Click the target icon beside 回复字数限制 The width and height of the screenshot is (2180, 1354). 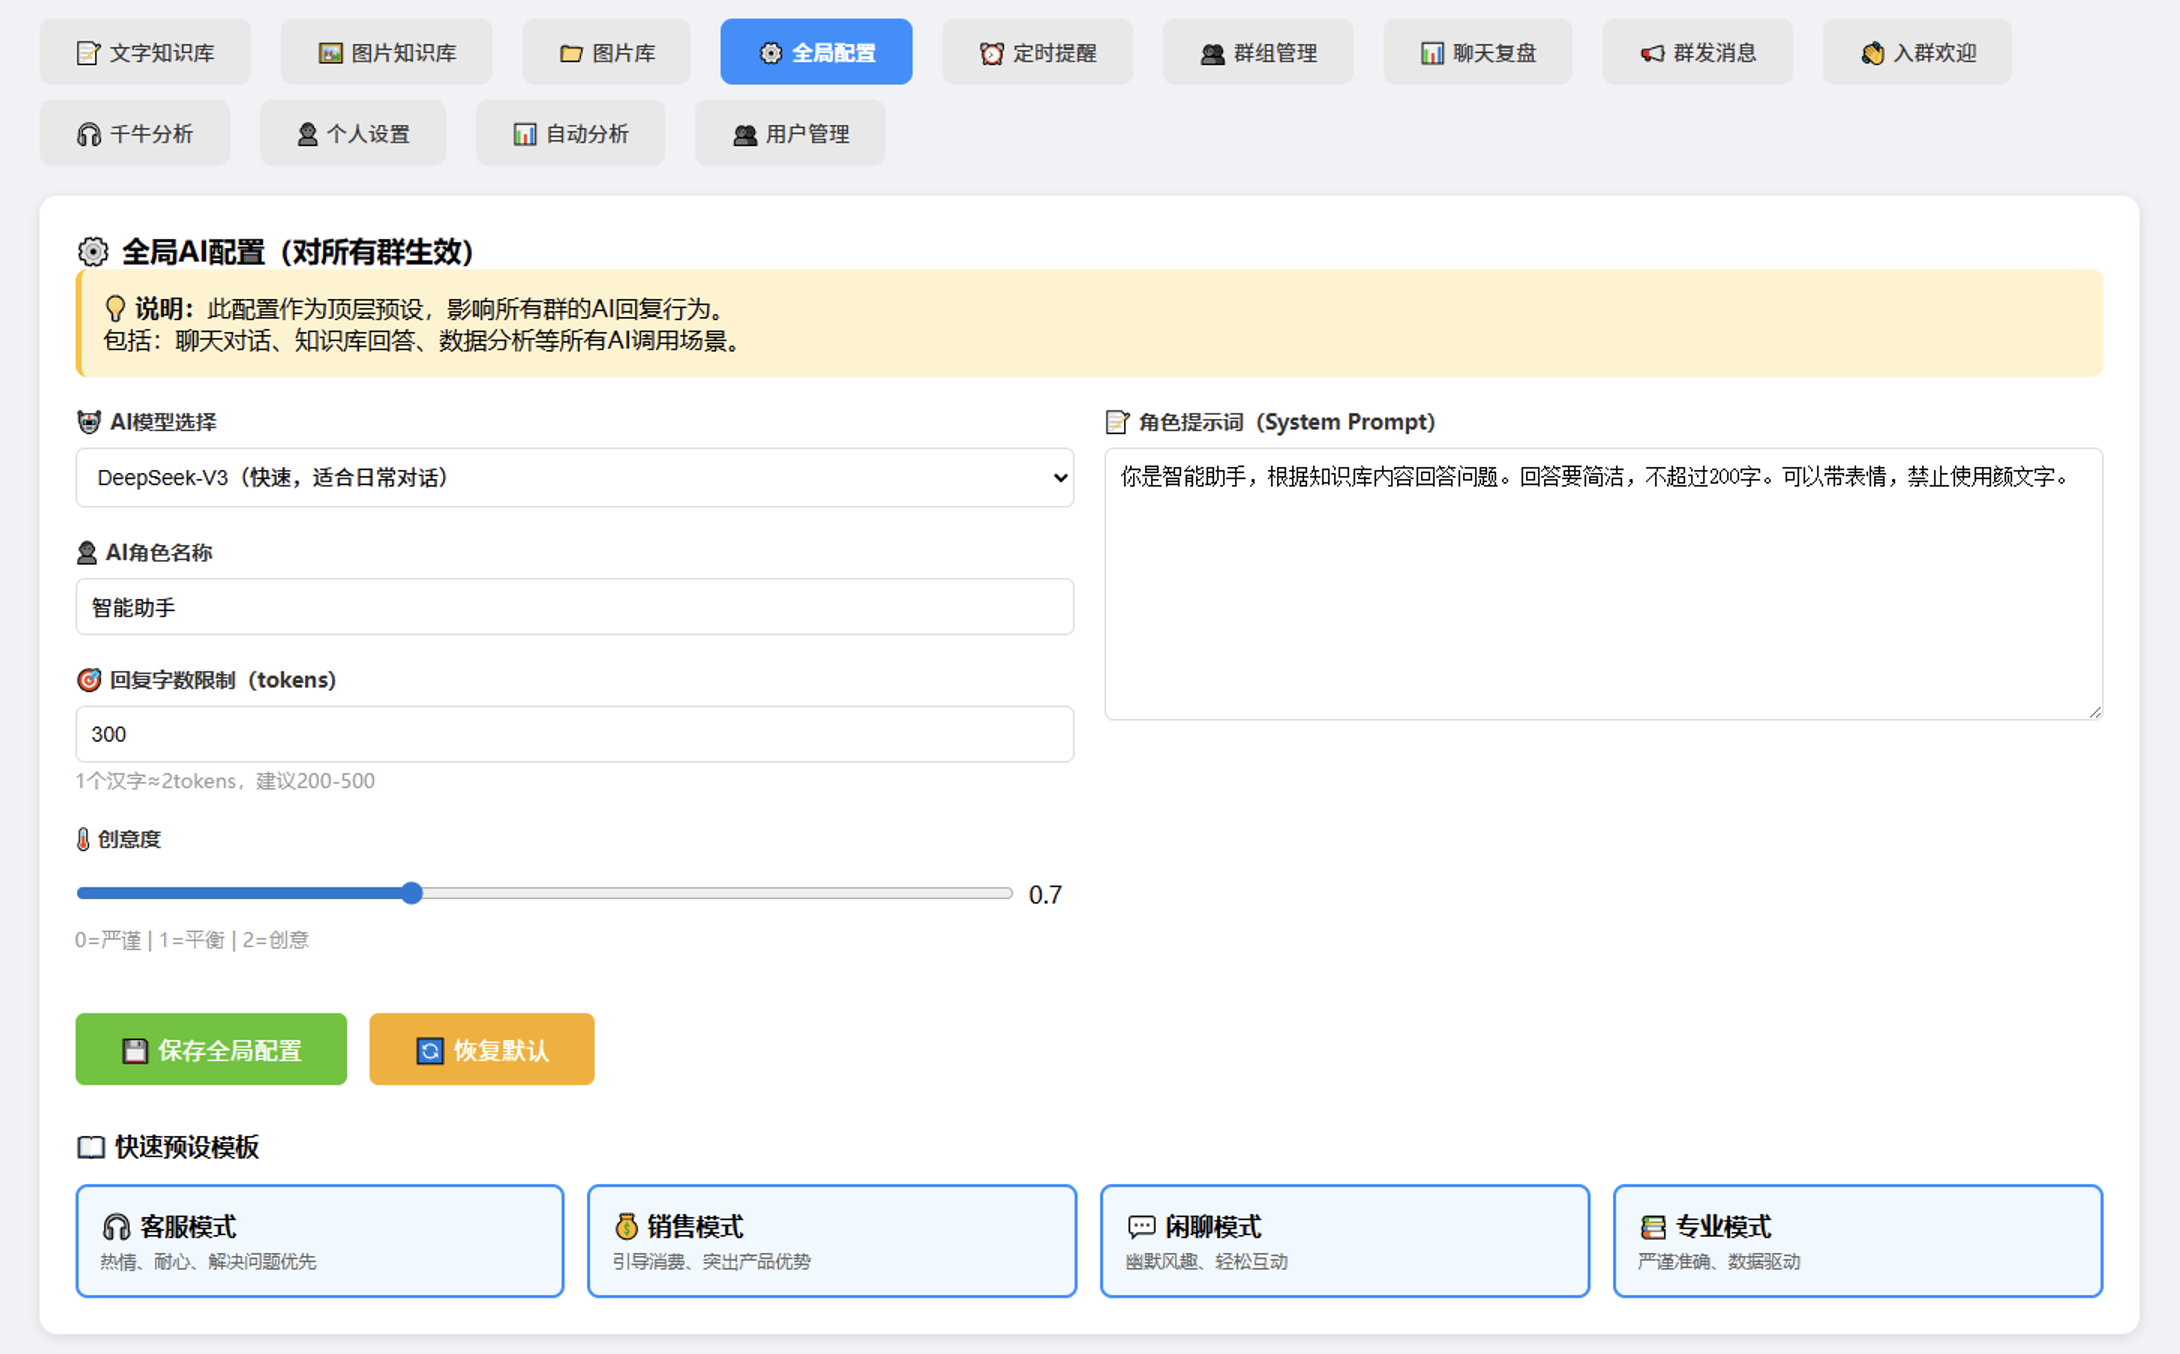click(89, 680)
